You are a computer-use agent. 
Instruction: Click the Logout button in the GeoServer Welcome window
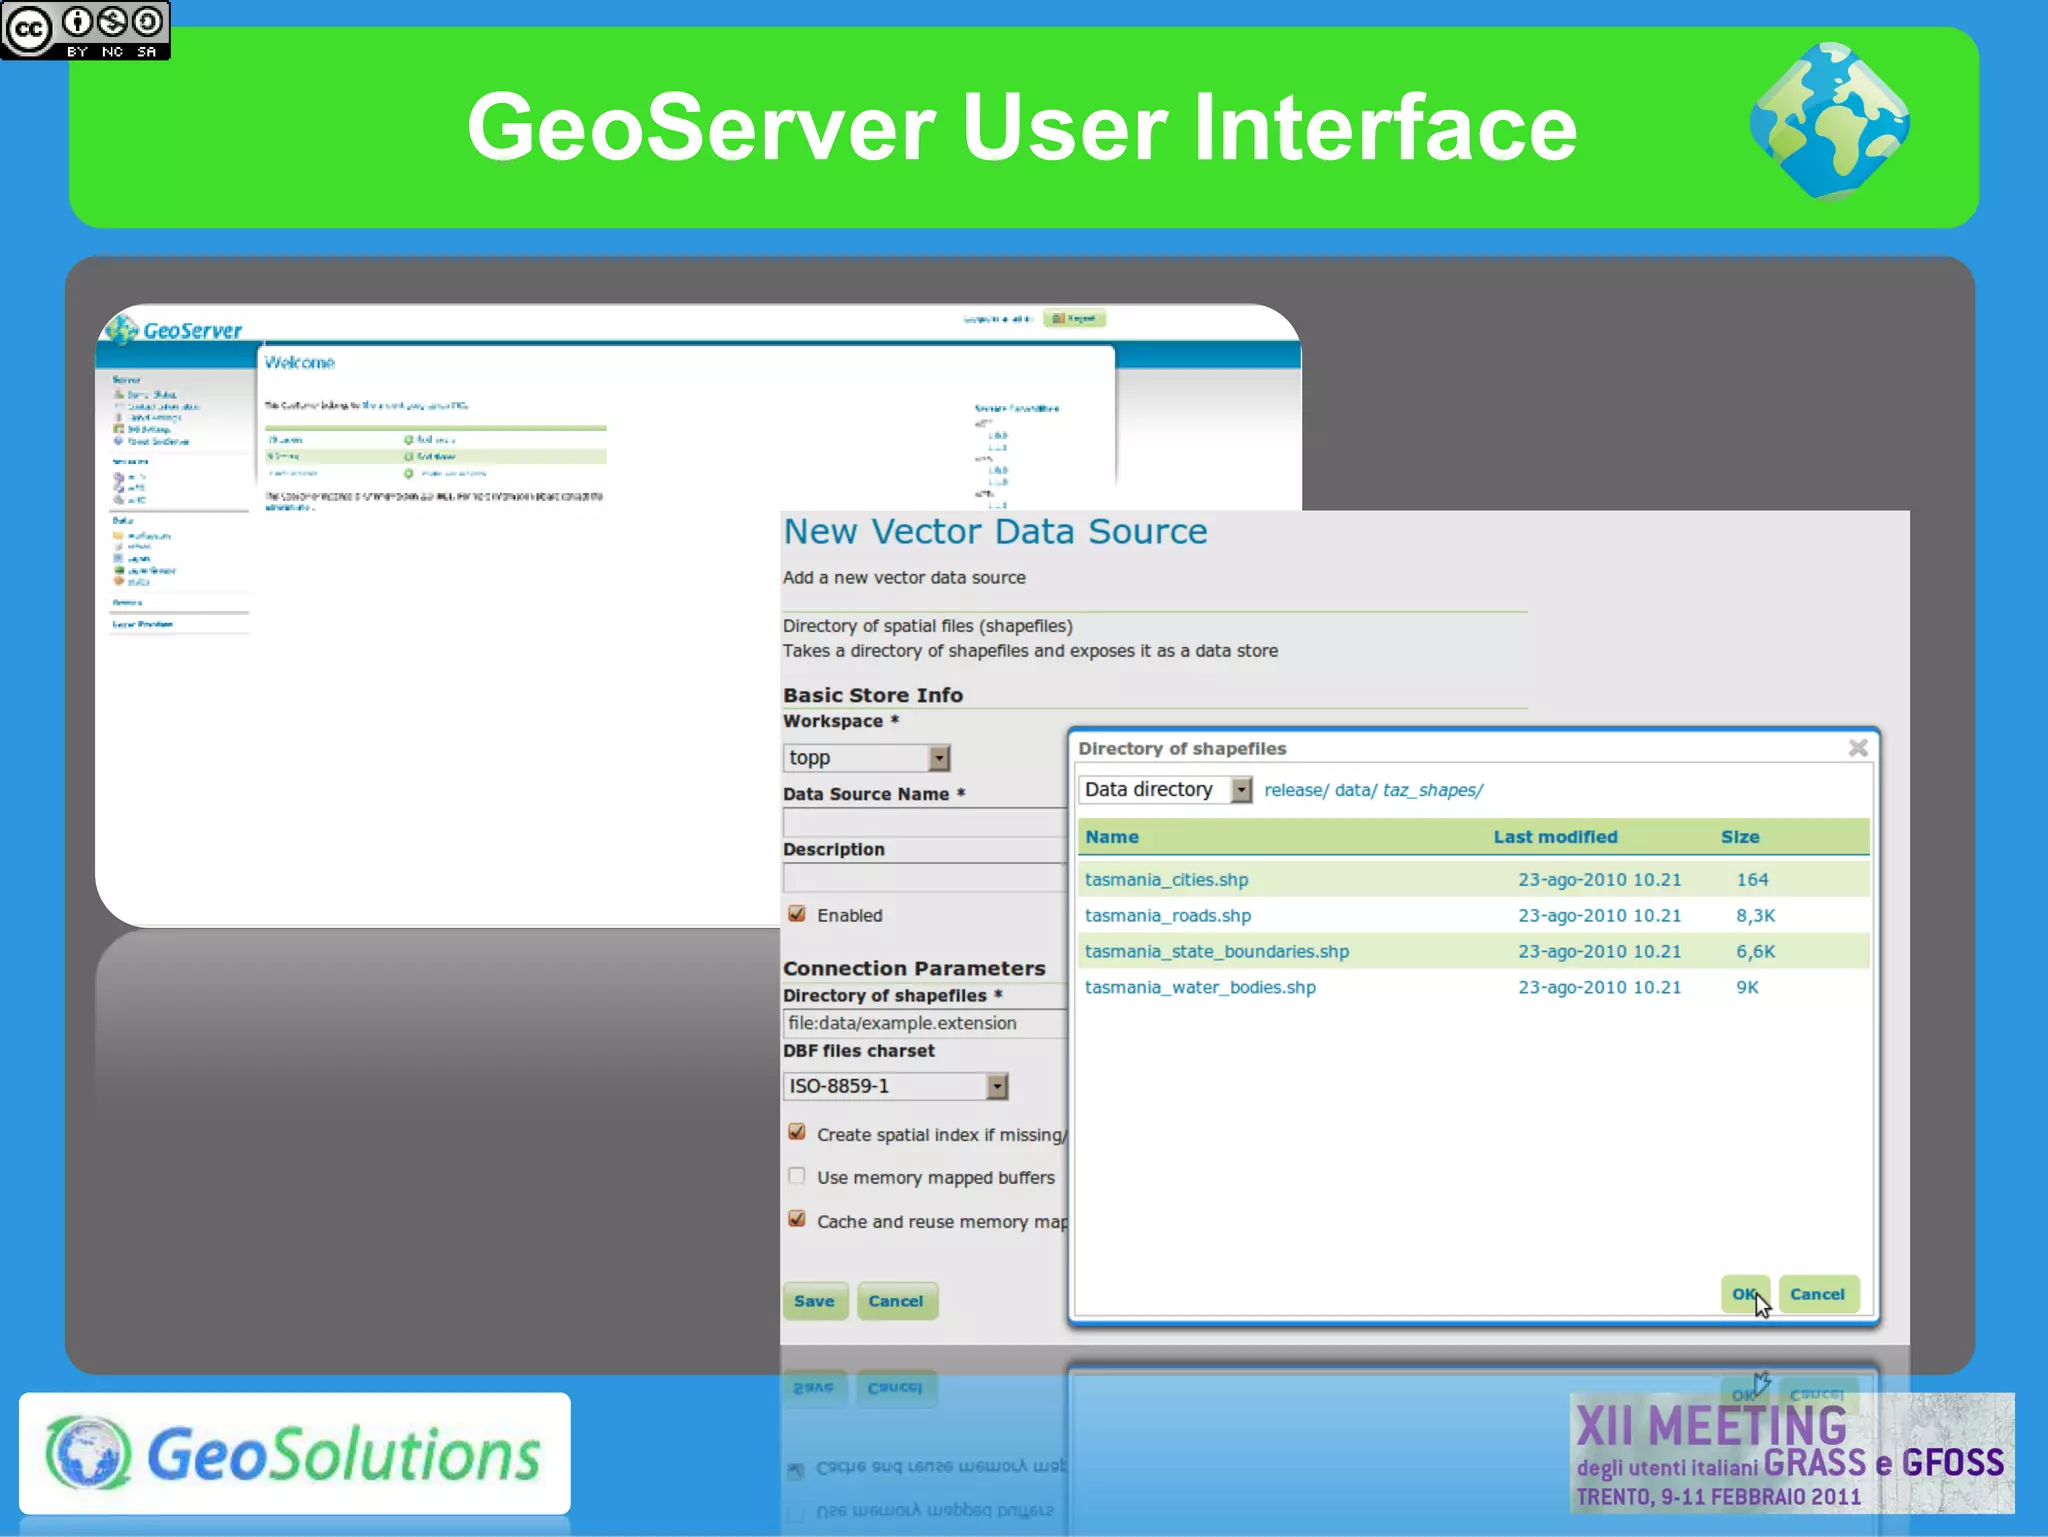pos(1074,319)
